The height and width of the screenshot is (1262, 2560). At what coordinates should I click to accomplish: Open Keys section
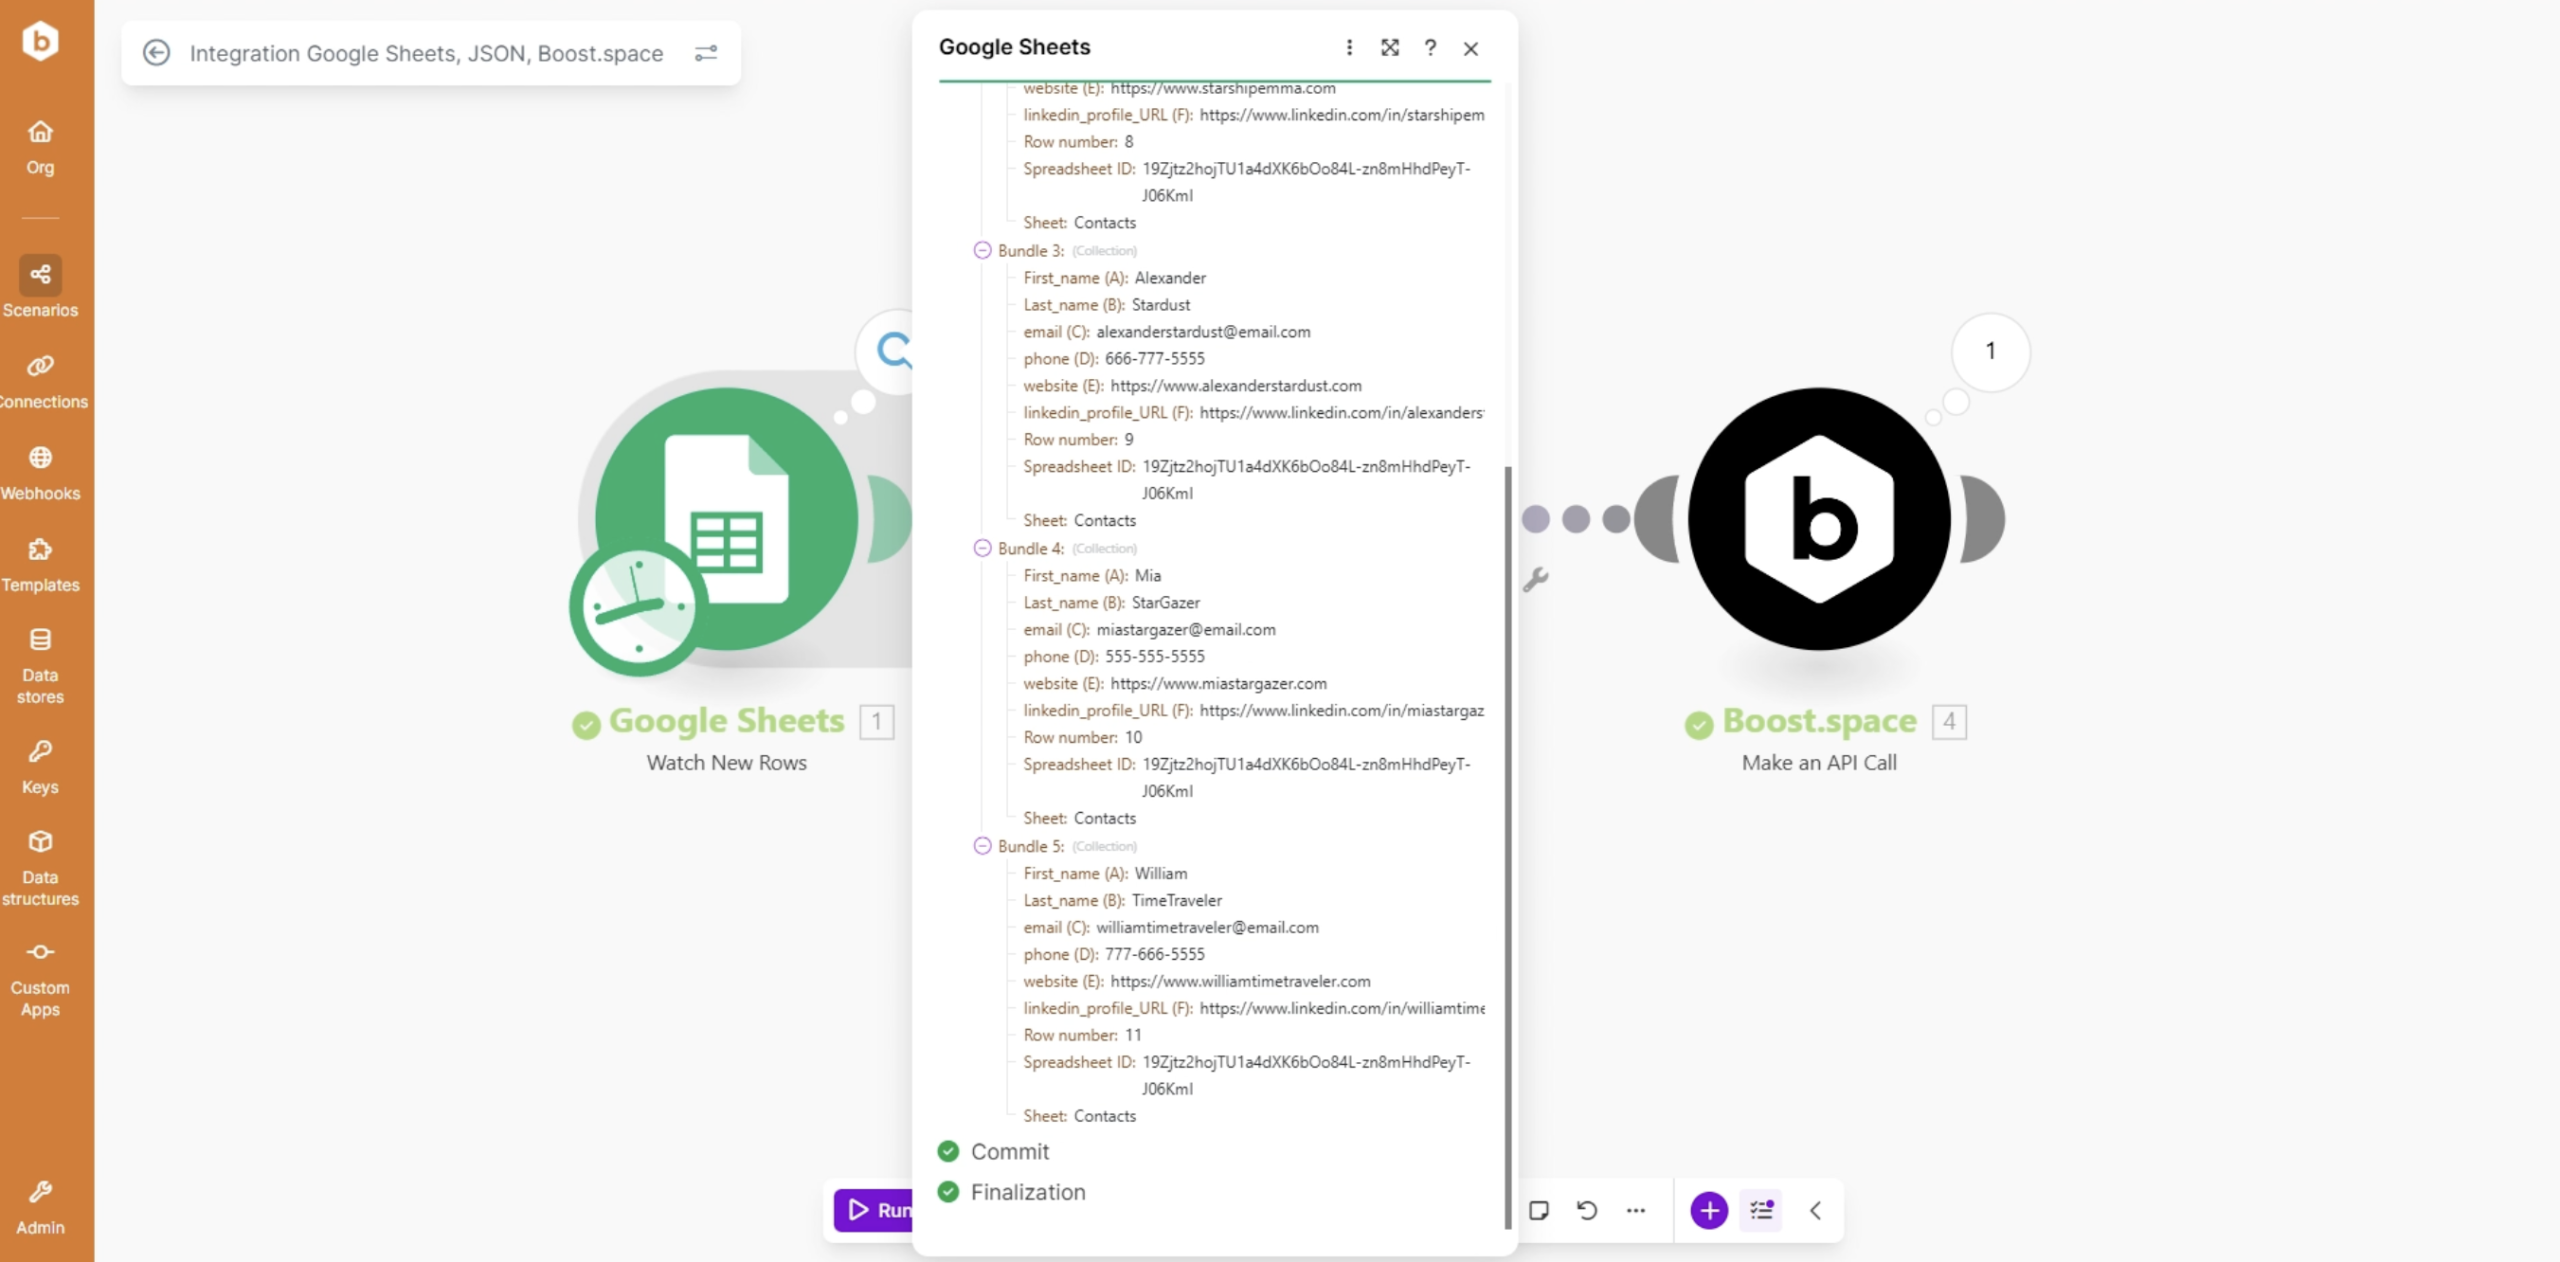coord(40,766)
